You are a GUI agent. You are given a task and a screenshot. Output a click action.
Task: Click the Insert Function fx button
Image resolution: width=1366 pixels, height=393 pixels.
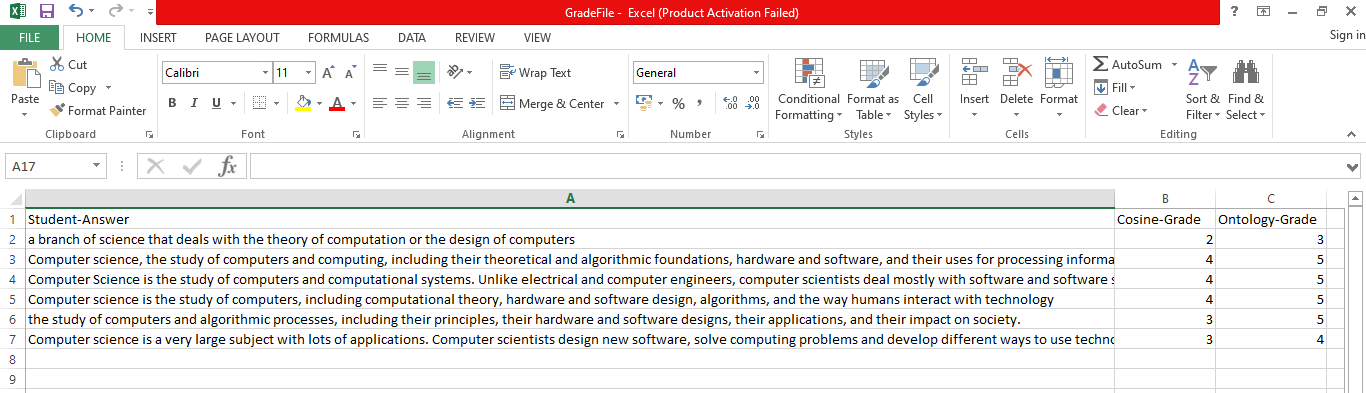click(x=227, y=166)
